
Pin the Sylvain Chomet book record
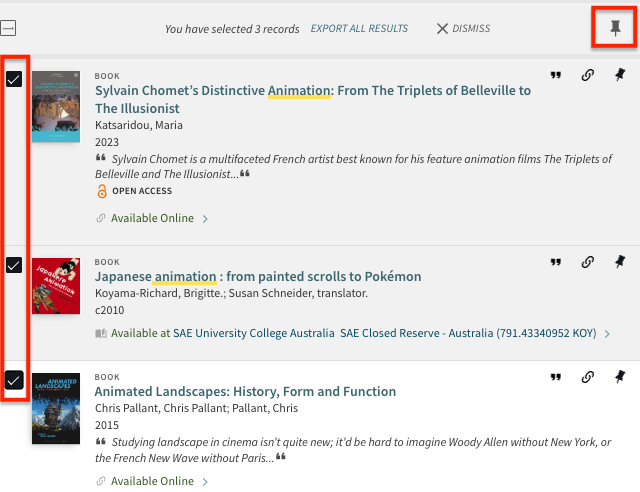[620, 76]
